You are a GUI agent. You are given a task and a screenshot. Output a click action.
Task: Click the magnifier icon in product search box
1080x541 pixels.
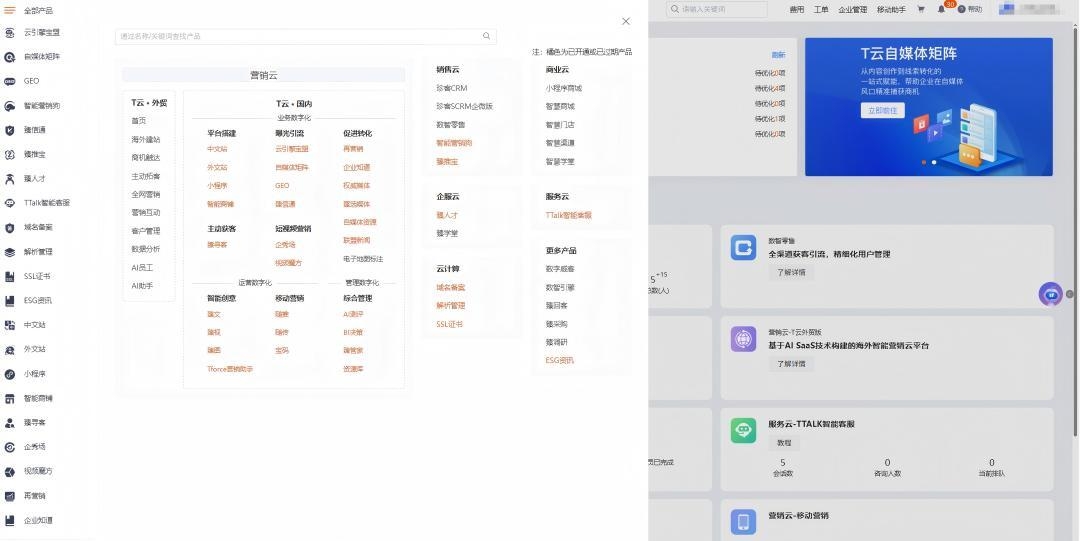(x=486, y=36)
